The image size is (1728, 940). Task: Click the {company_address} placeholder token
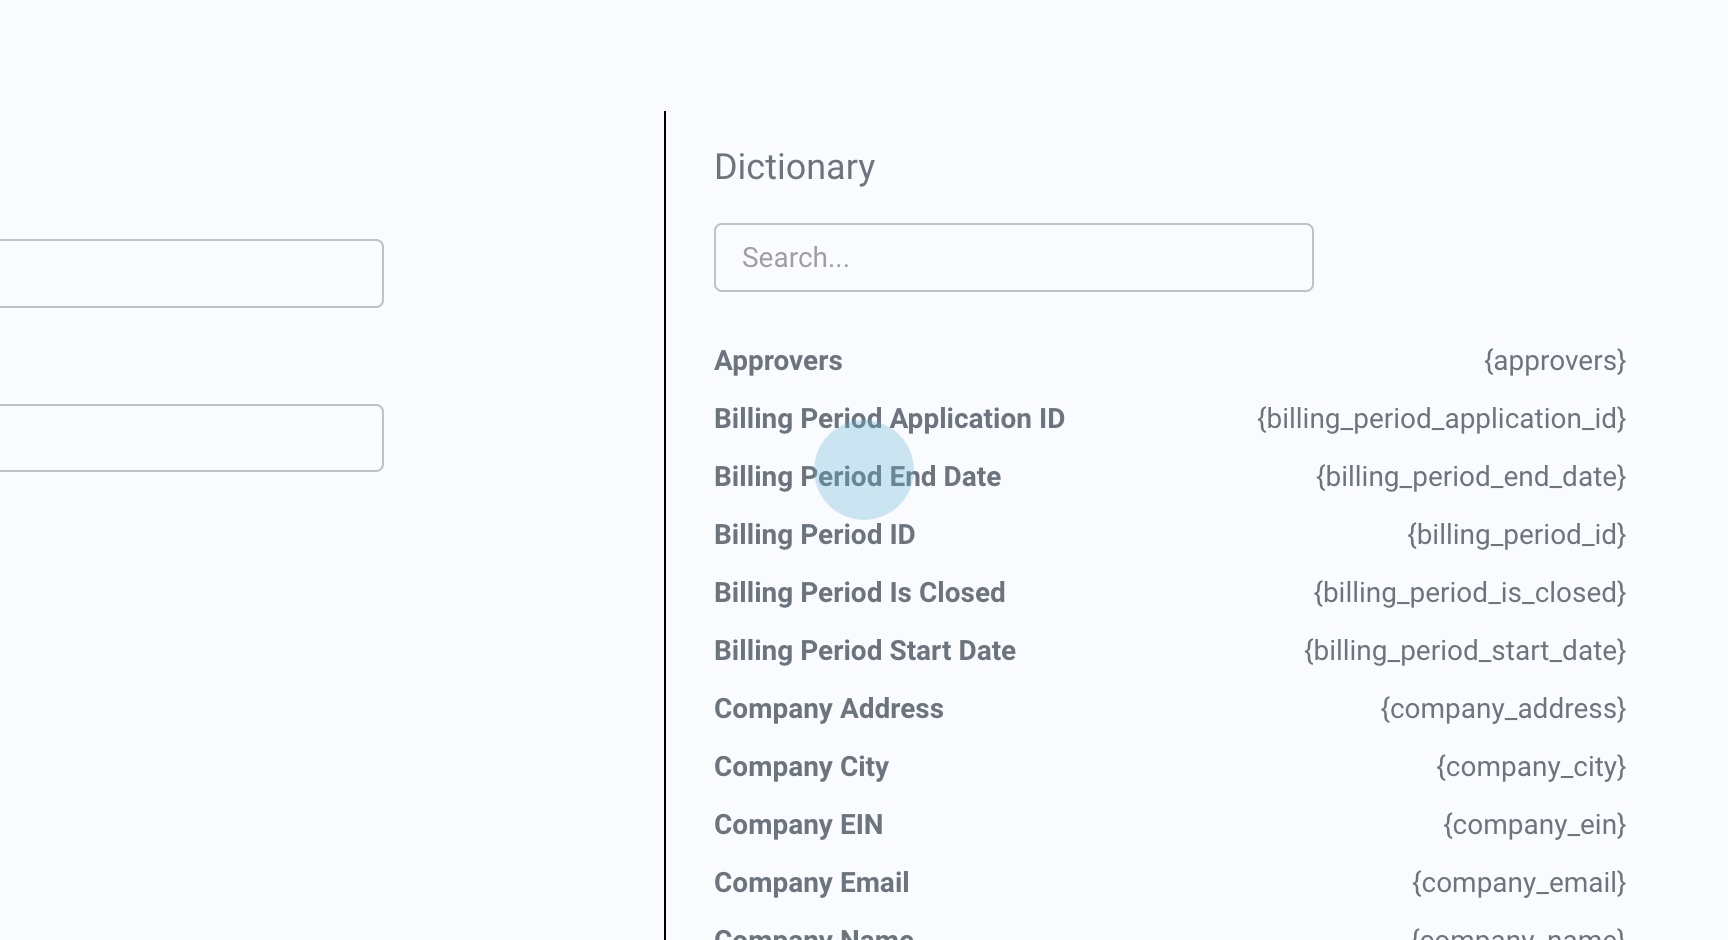[x=1503, y=709]
